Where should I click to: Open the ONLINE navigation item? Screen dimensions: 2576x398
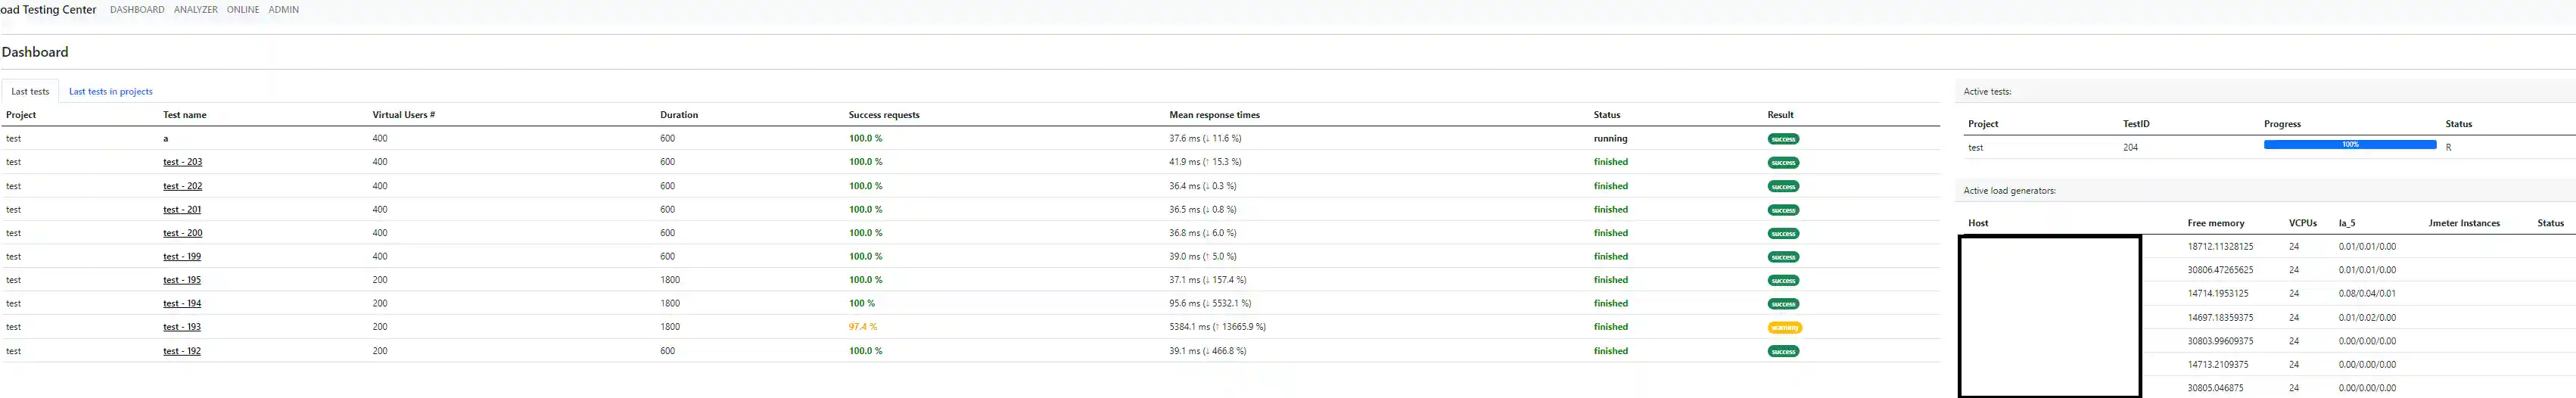[x=243, y=10]
